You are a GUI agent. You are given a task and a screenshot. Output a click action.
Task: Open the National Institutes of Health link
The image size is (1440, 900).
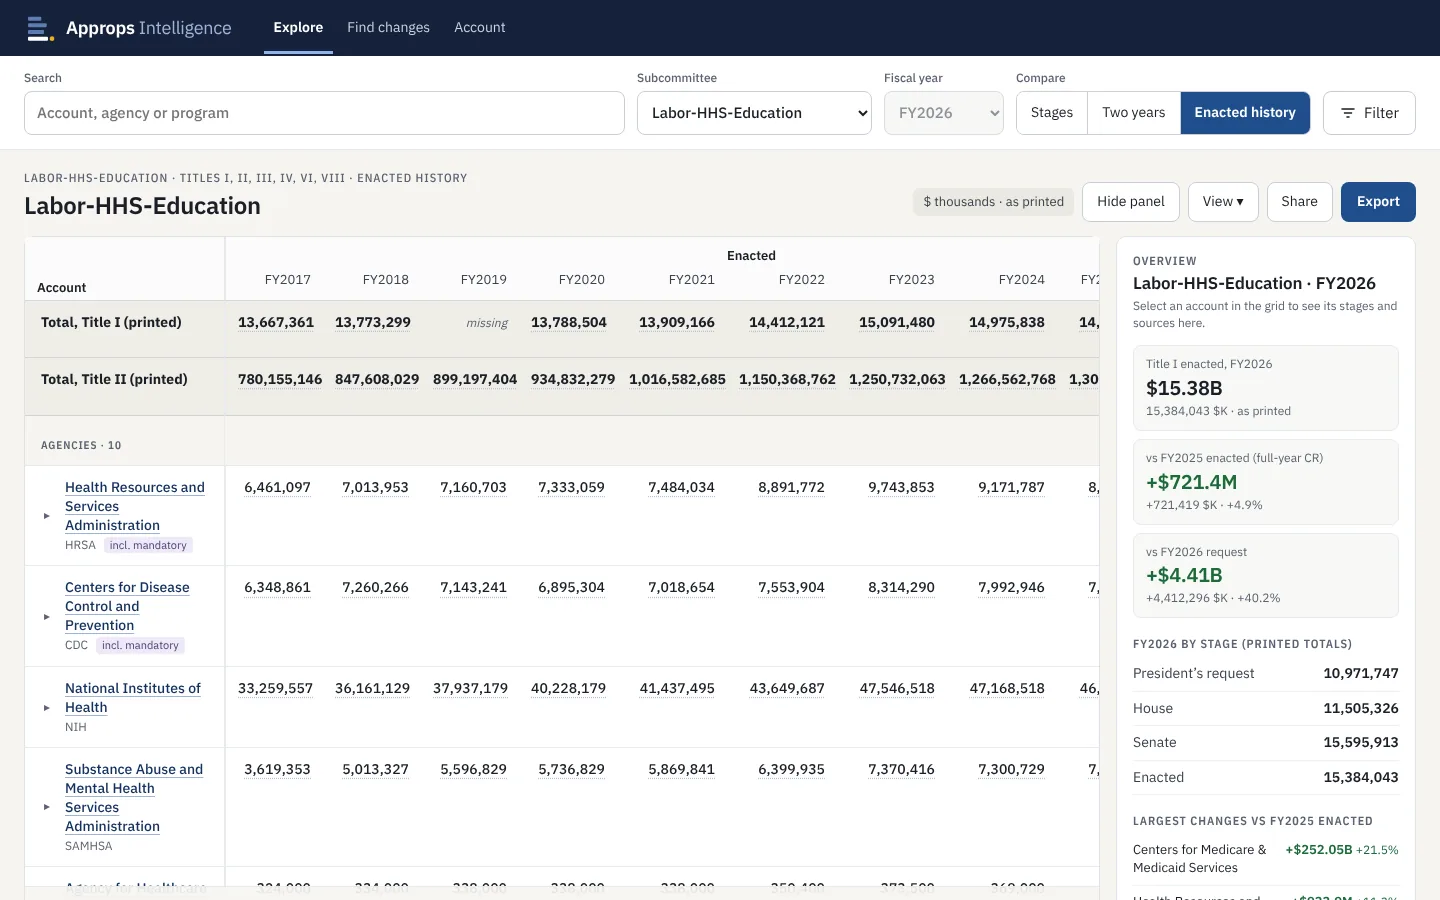[132, 698]
